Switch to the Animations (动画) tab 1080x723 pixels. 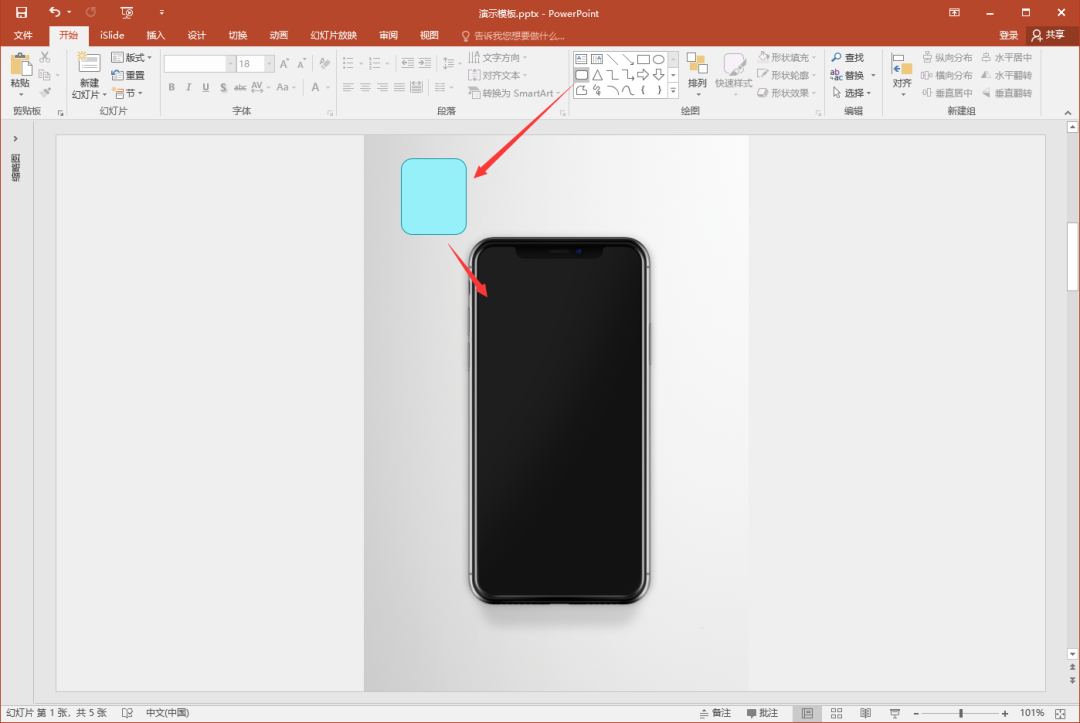click(279, 35)
